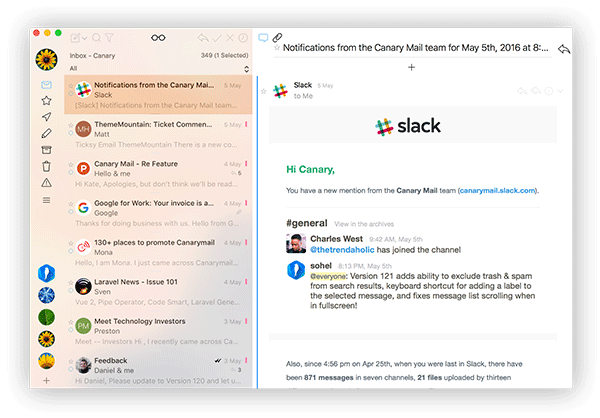The width and height of the screenshot is (600, 418).
Task: Click Charles West's profile photo
Action: (x=296, y=243)
